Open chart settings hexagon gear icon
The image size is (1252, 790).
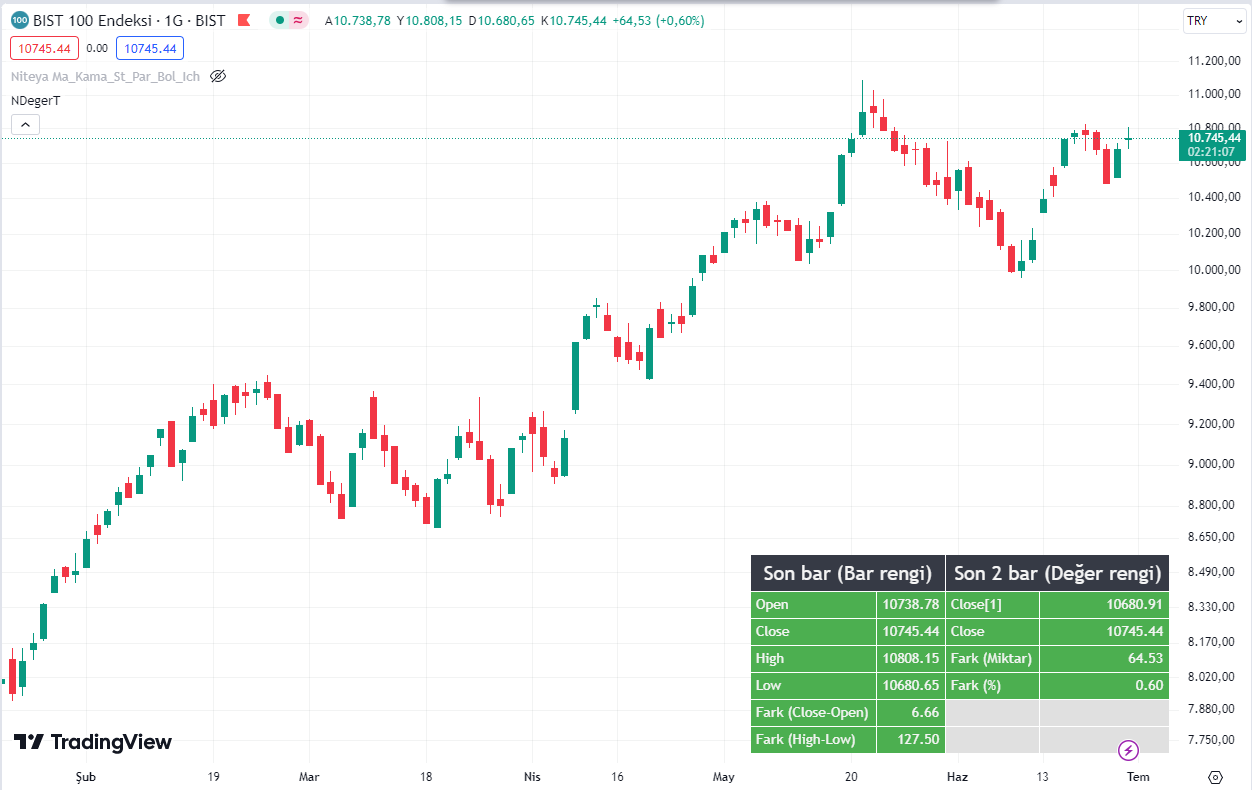click(1216, 777)
